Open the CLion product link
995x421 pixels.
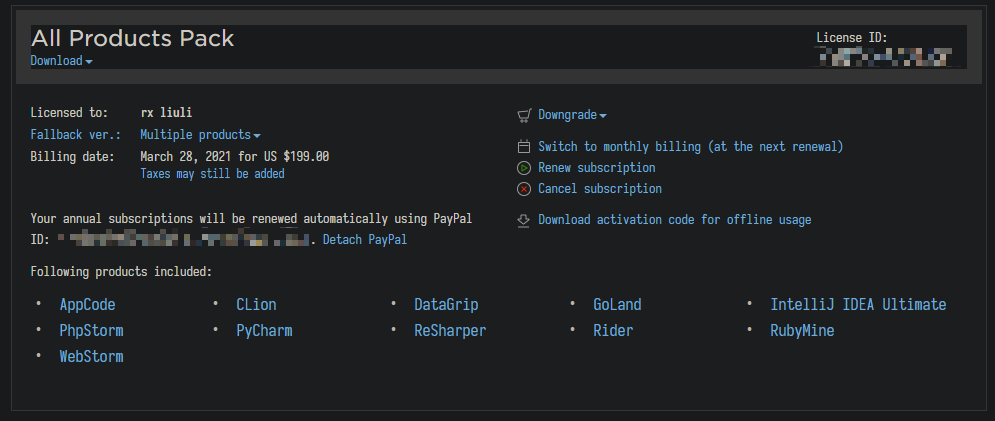point(256,305)
